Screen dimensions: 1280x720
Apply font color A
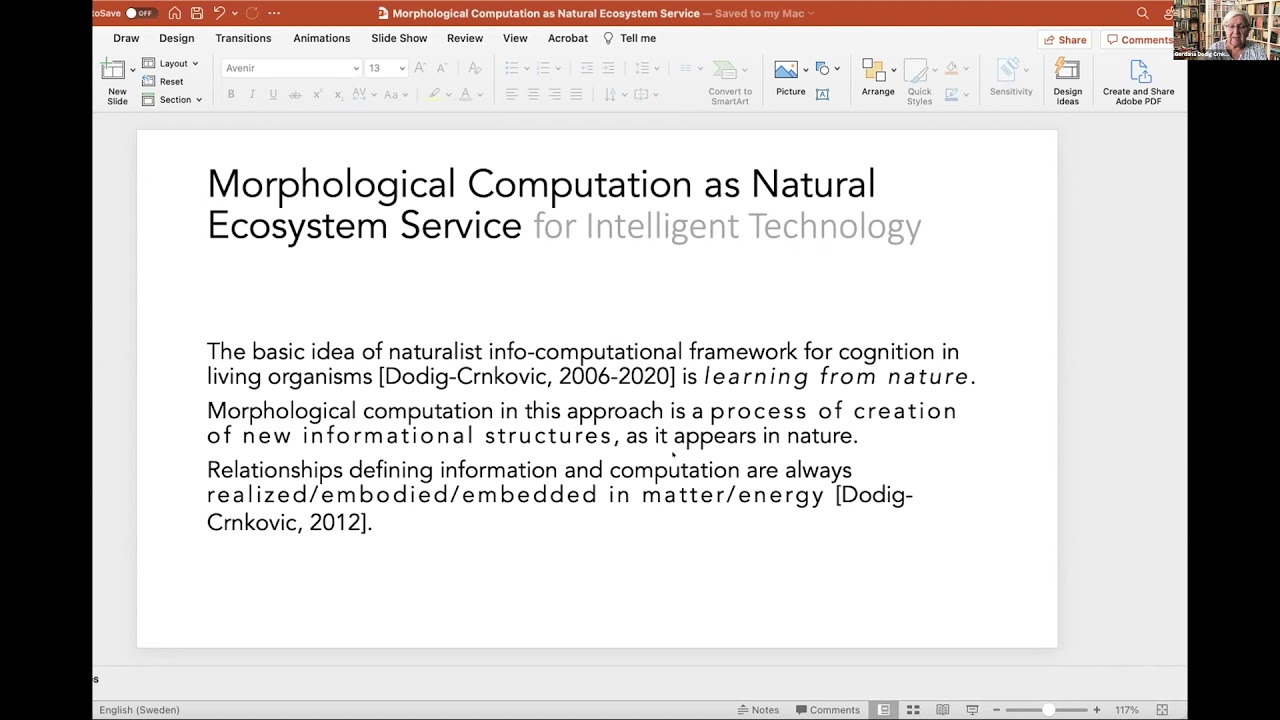tap(465, 94)
